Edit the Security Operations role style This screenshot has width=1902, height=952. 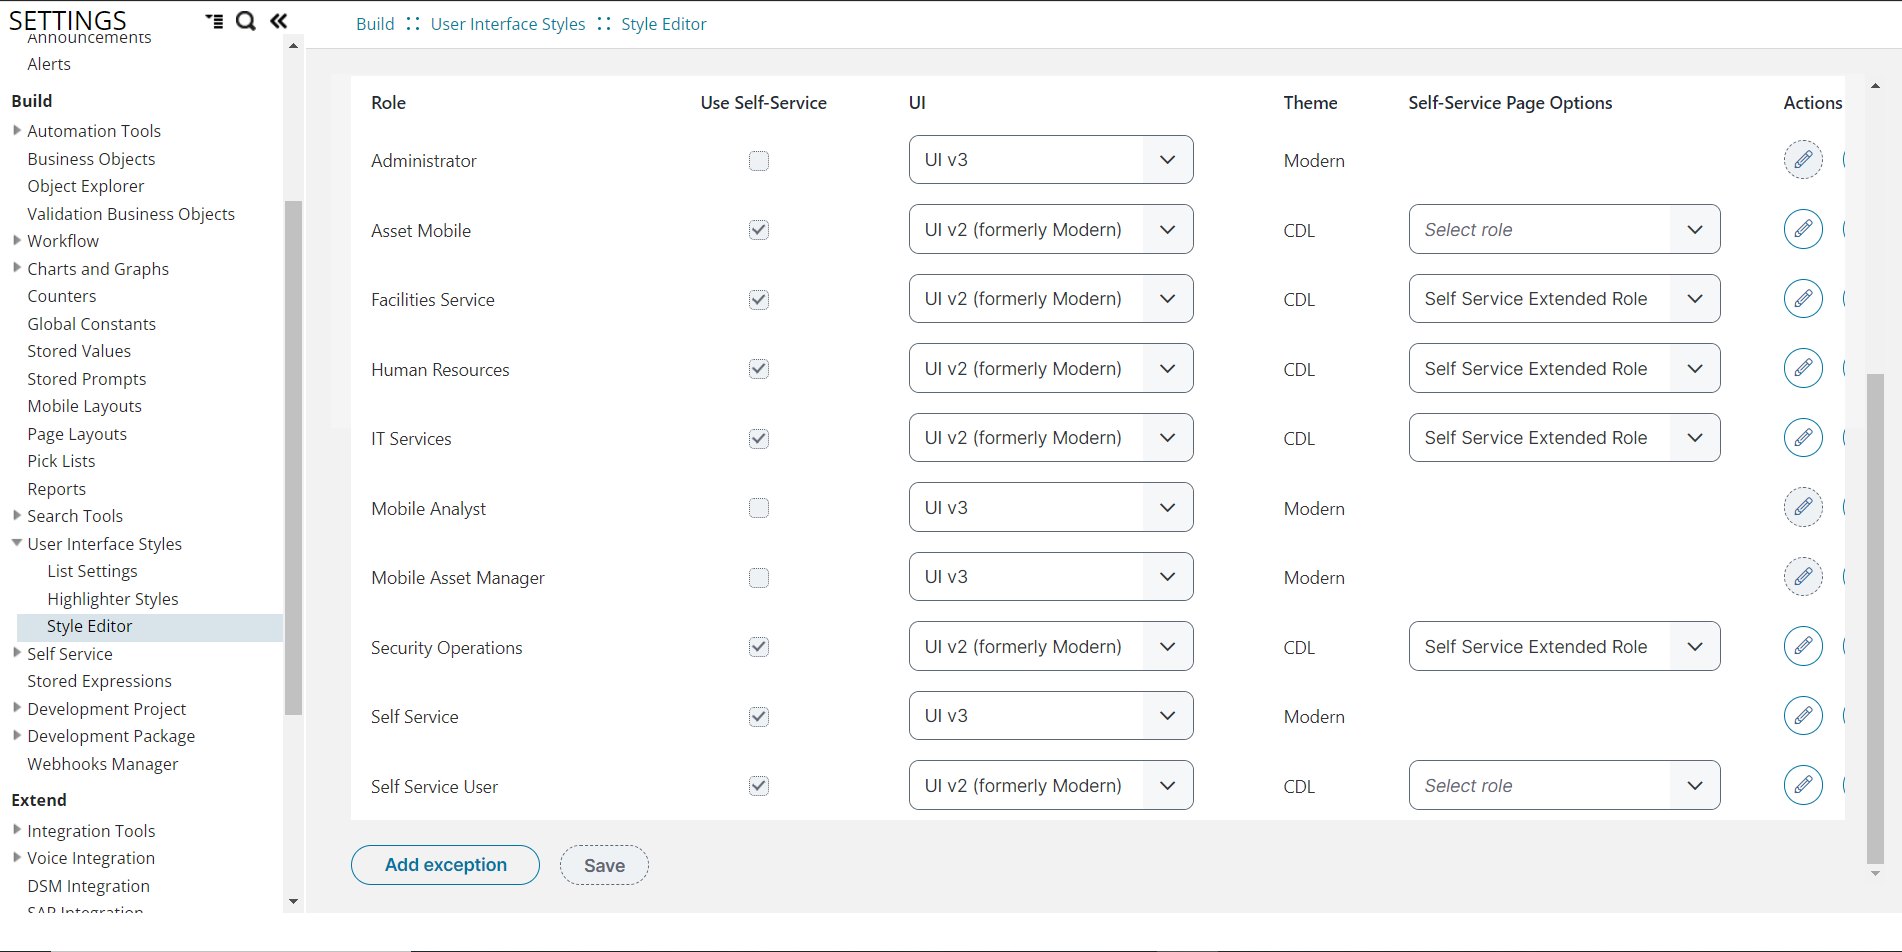(x=1803, y=646)
